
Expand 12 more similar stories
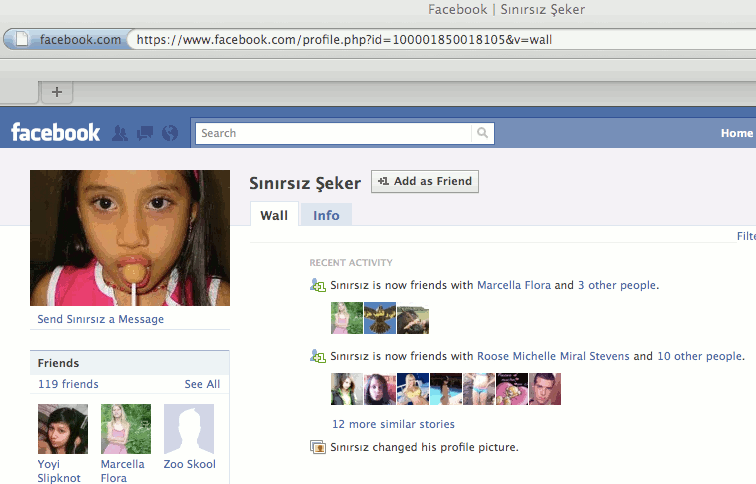click(x=393, y=424)
